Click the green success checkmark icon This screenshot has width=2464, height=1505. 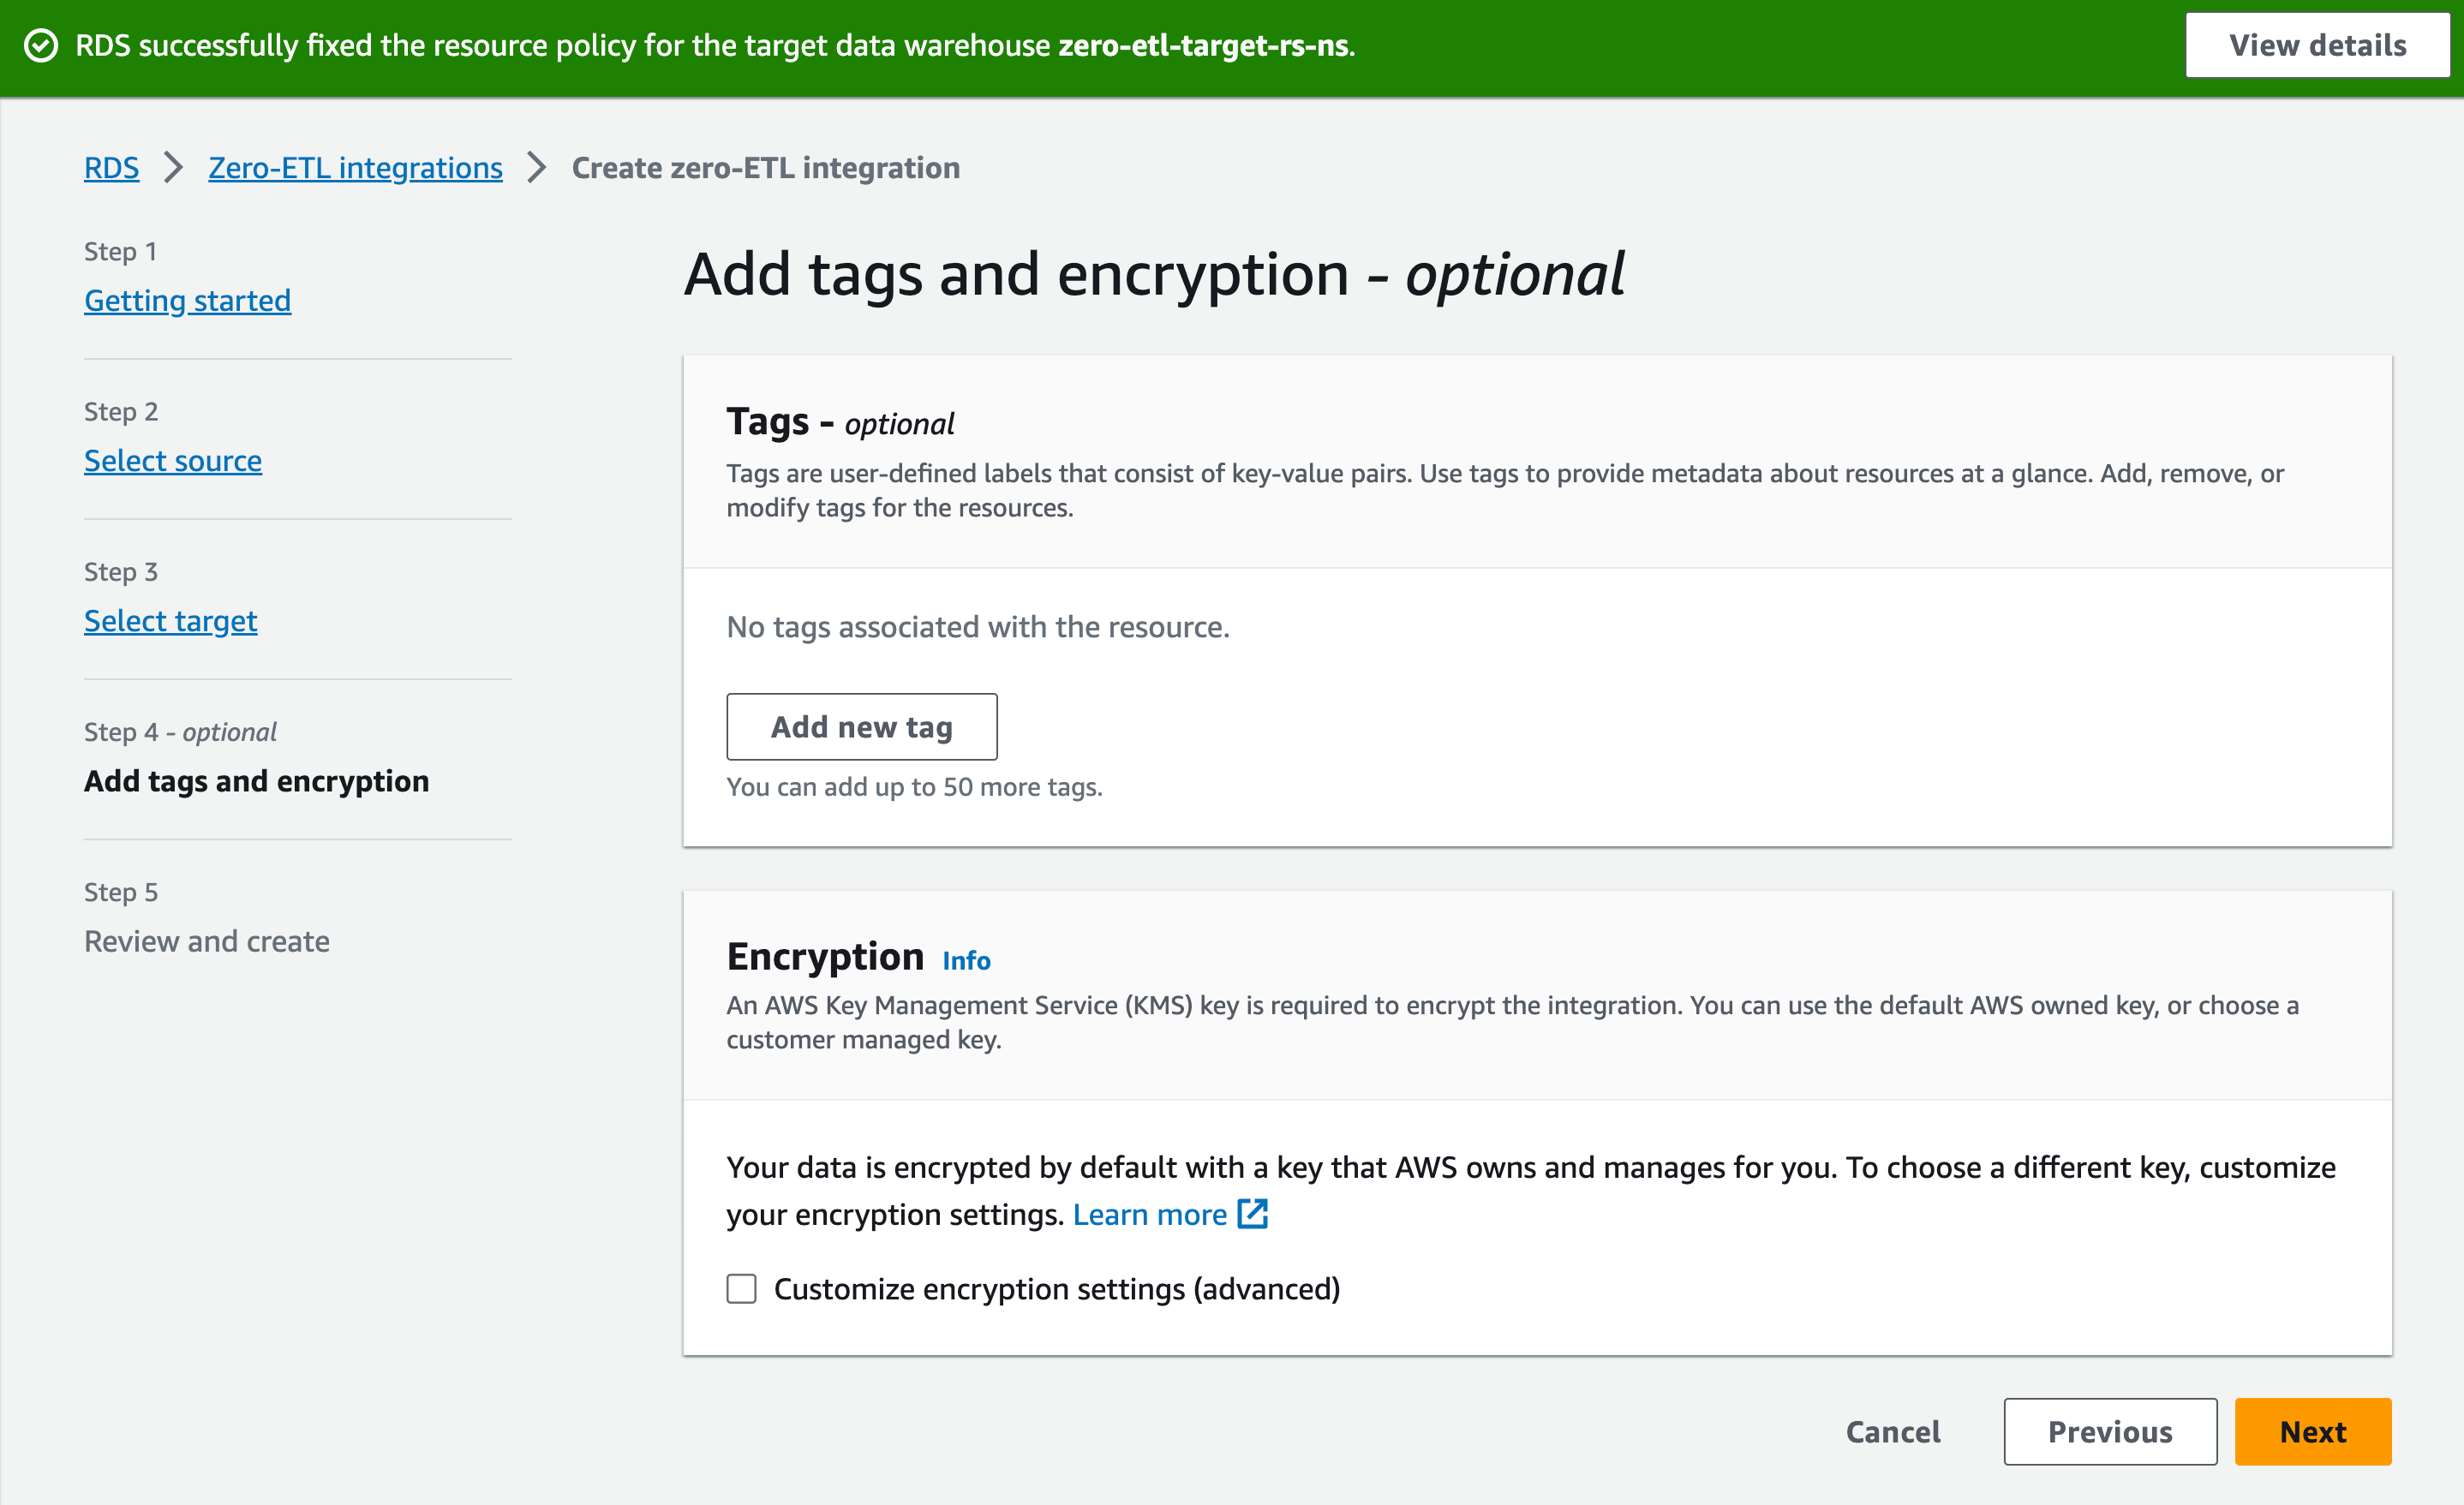(x=41, y=46)
